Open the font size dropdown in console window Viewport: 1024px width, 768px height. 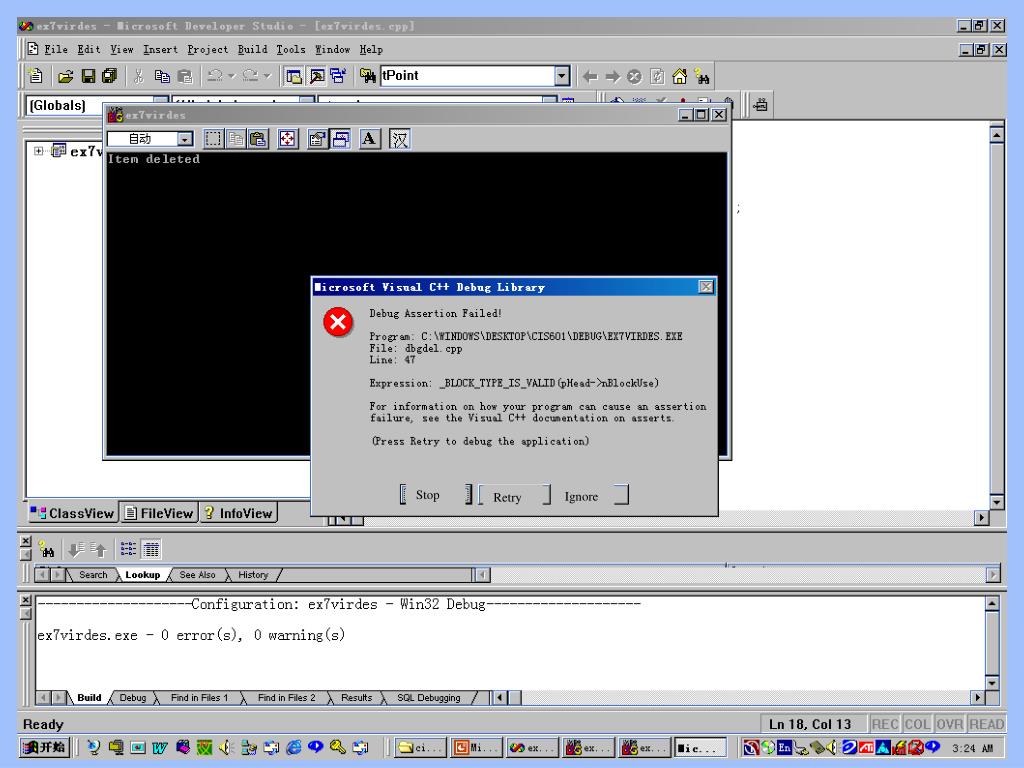pyautogui.click(x=185, y=139)
